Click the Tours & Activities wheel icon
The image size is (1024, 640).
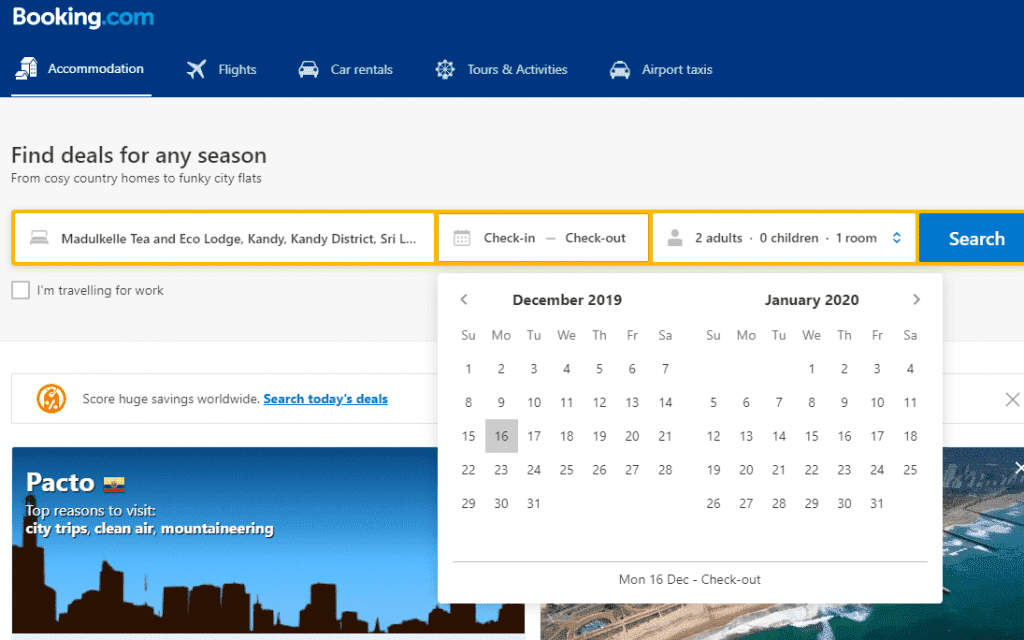(445, 69)
